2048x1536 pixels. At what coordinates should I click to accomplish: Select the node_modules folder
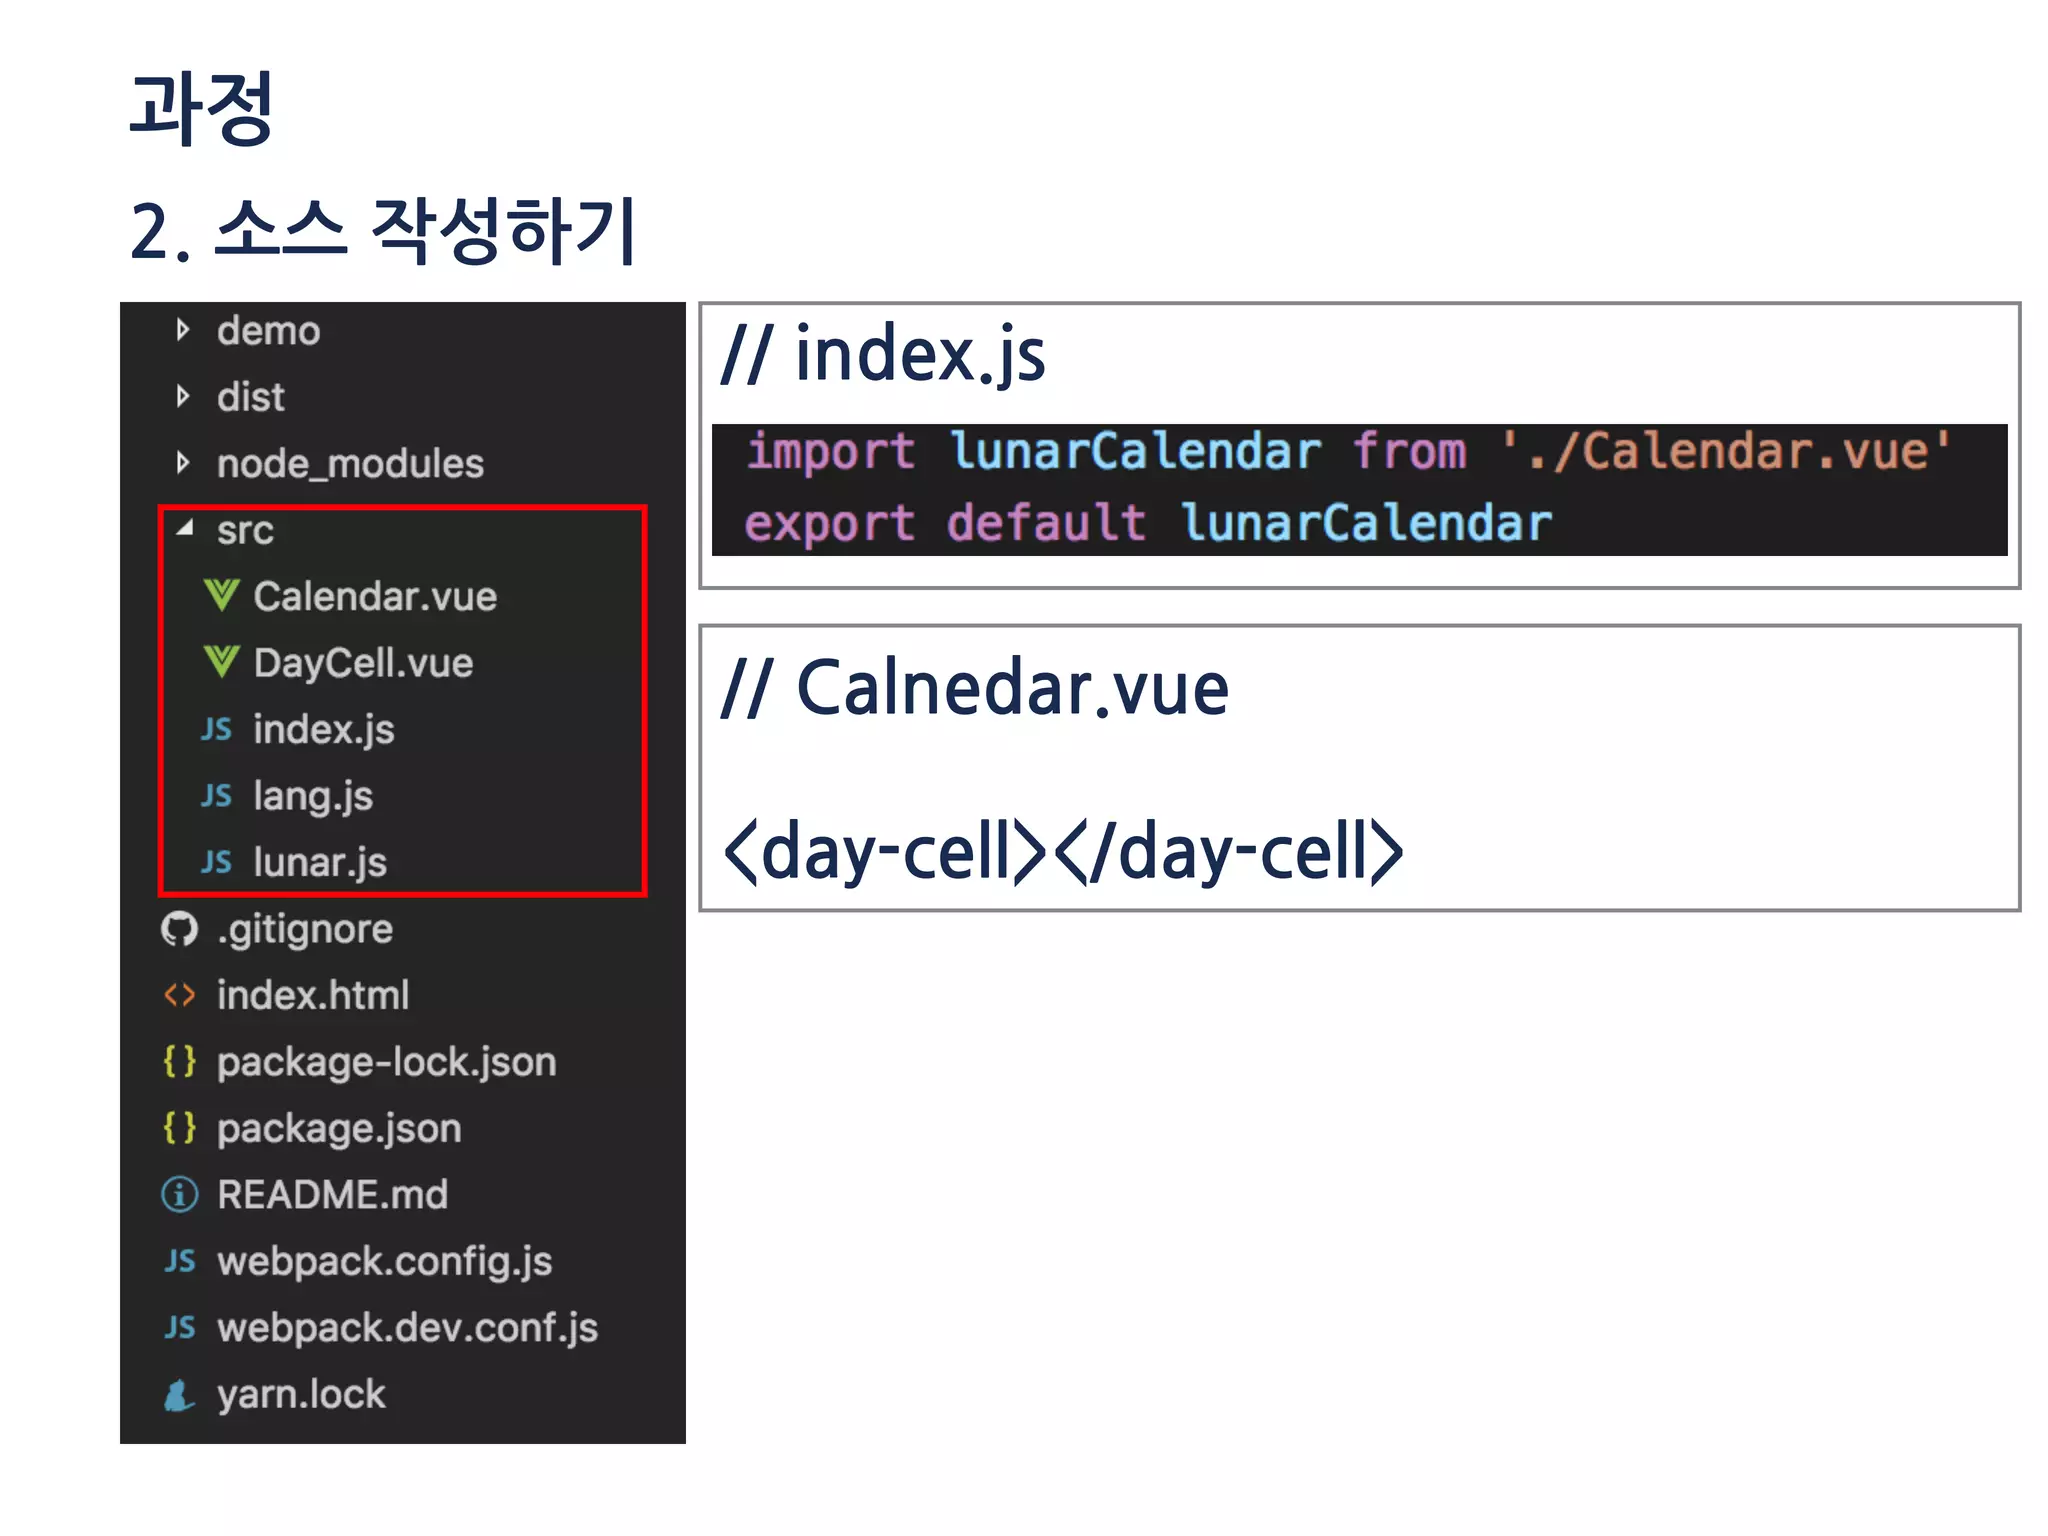pyautogui.click(x=350, y=464)
